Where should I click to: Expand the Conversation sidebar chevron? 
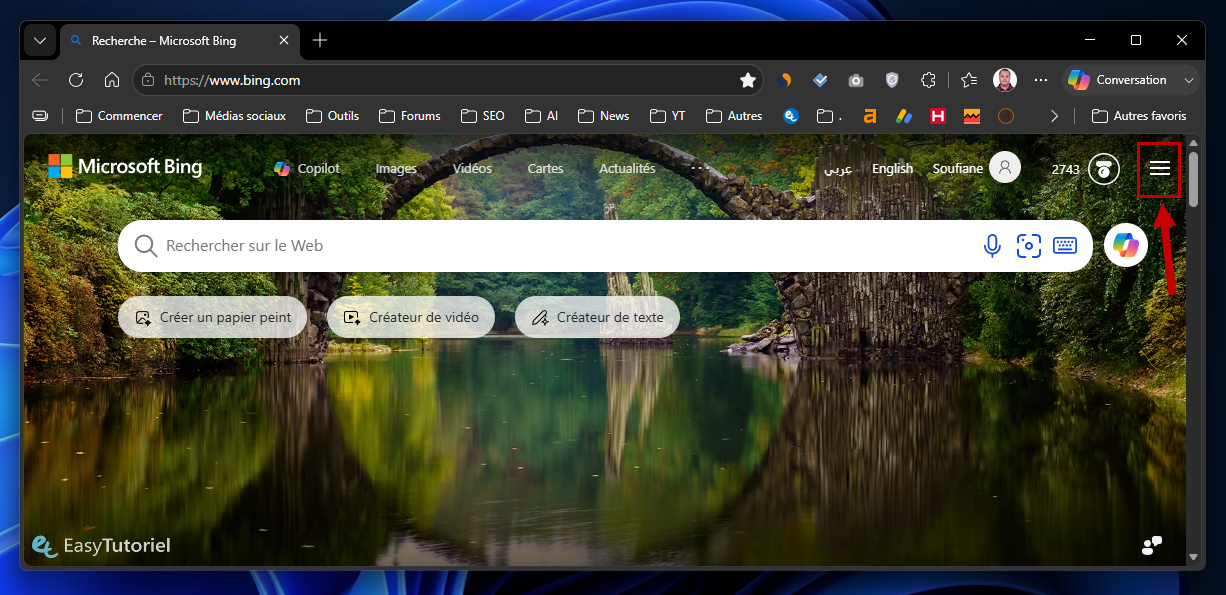point(1189,80)
